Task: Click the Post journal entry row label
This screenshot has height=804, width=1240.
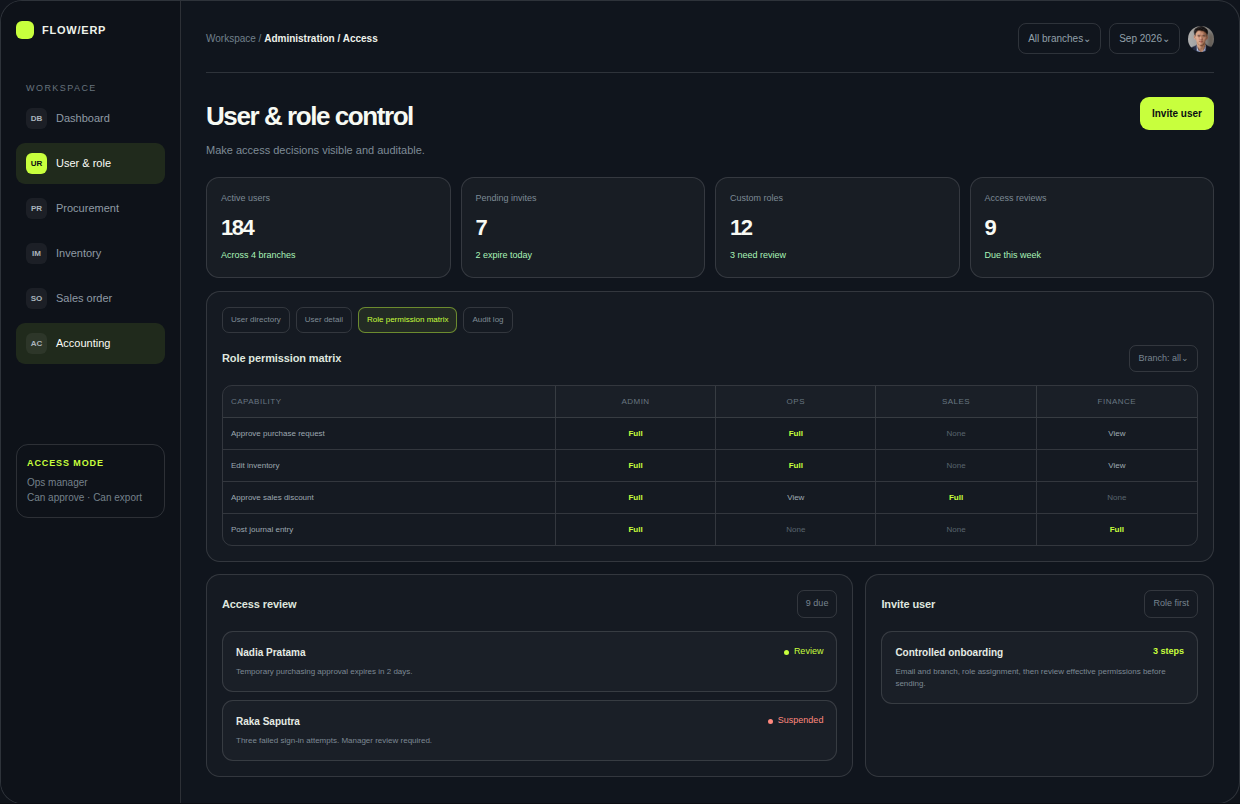Action: (x=262, y=529)
